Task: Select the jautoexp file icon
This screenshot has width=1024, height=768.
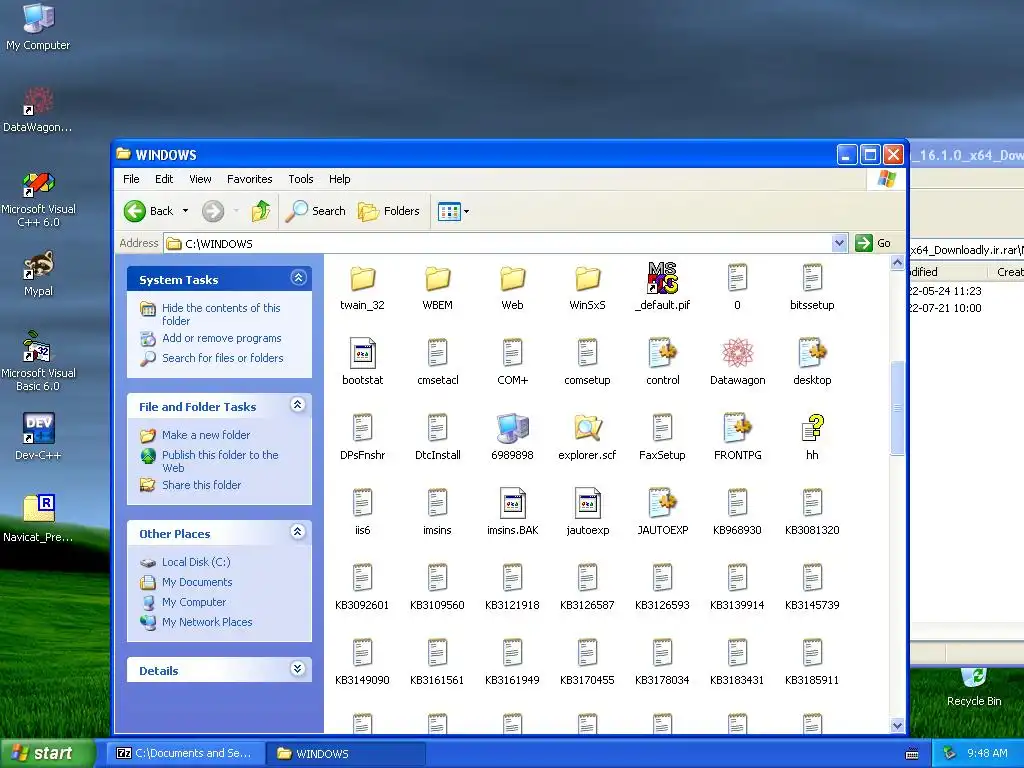Action: click(x=587, y=504)
